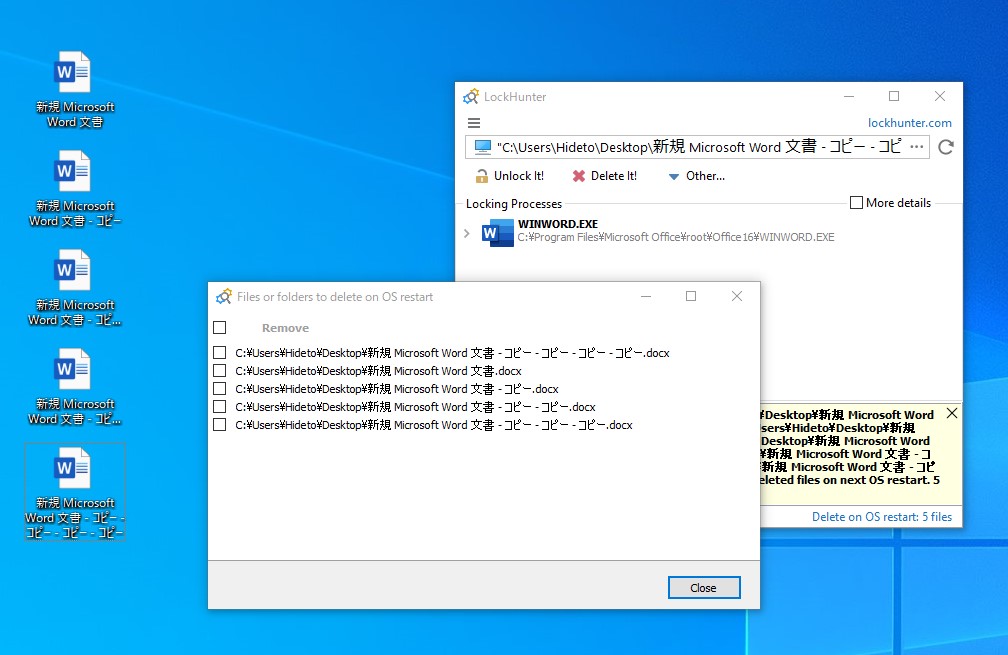The width and height of the screenshot is (1008, 655).
Task: Enable the More details checkbox
Action: (x=857, y=202)
